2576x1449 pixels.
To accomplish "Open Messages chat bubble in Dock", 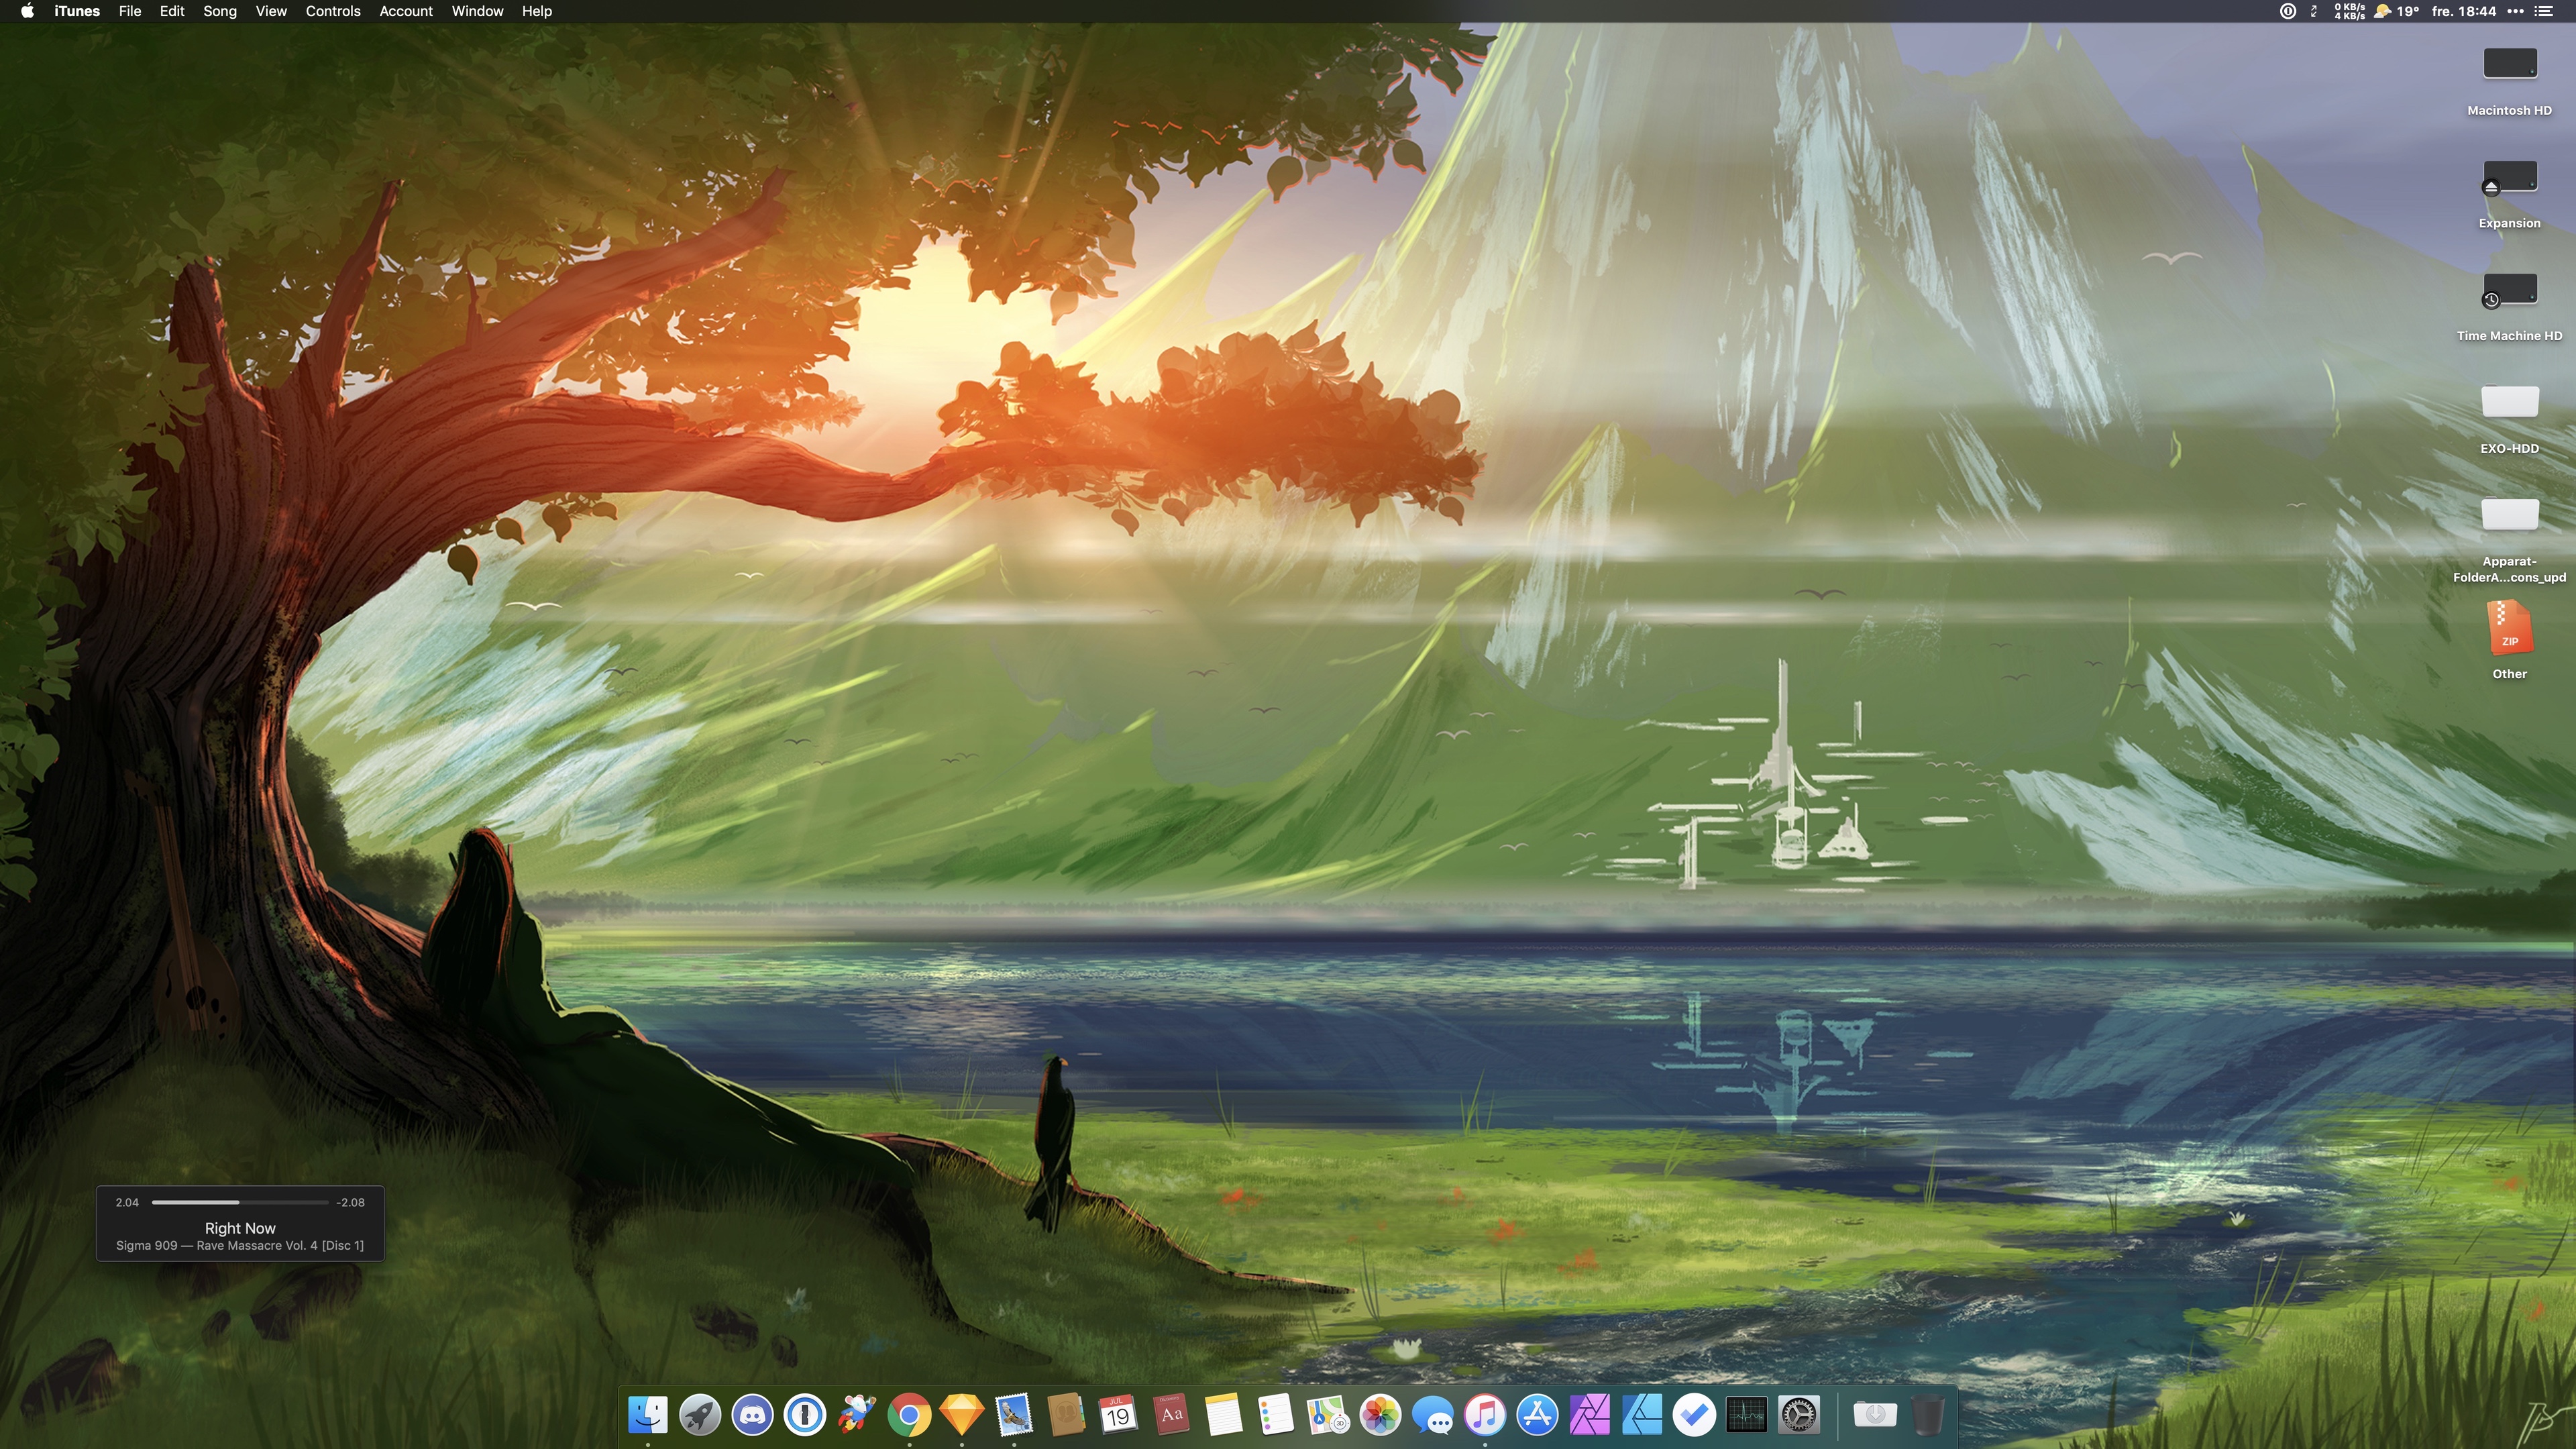I will tap(1433, 1415).
